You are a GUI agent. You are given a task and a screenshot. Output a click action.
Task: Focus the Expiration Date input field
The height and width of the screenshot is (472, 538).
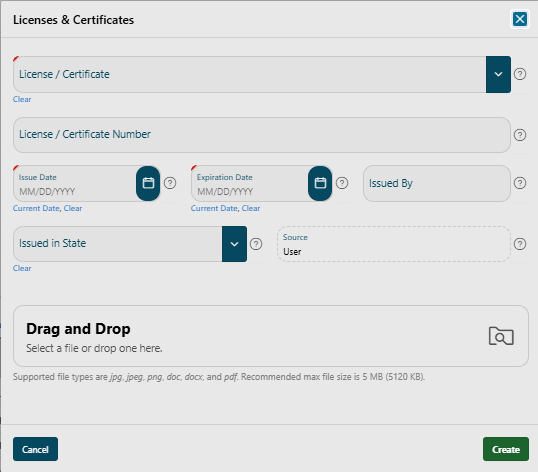point(250,184)
